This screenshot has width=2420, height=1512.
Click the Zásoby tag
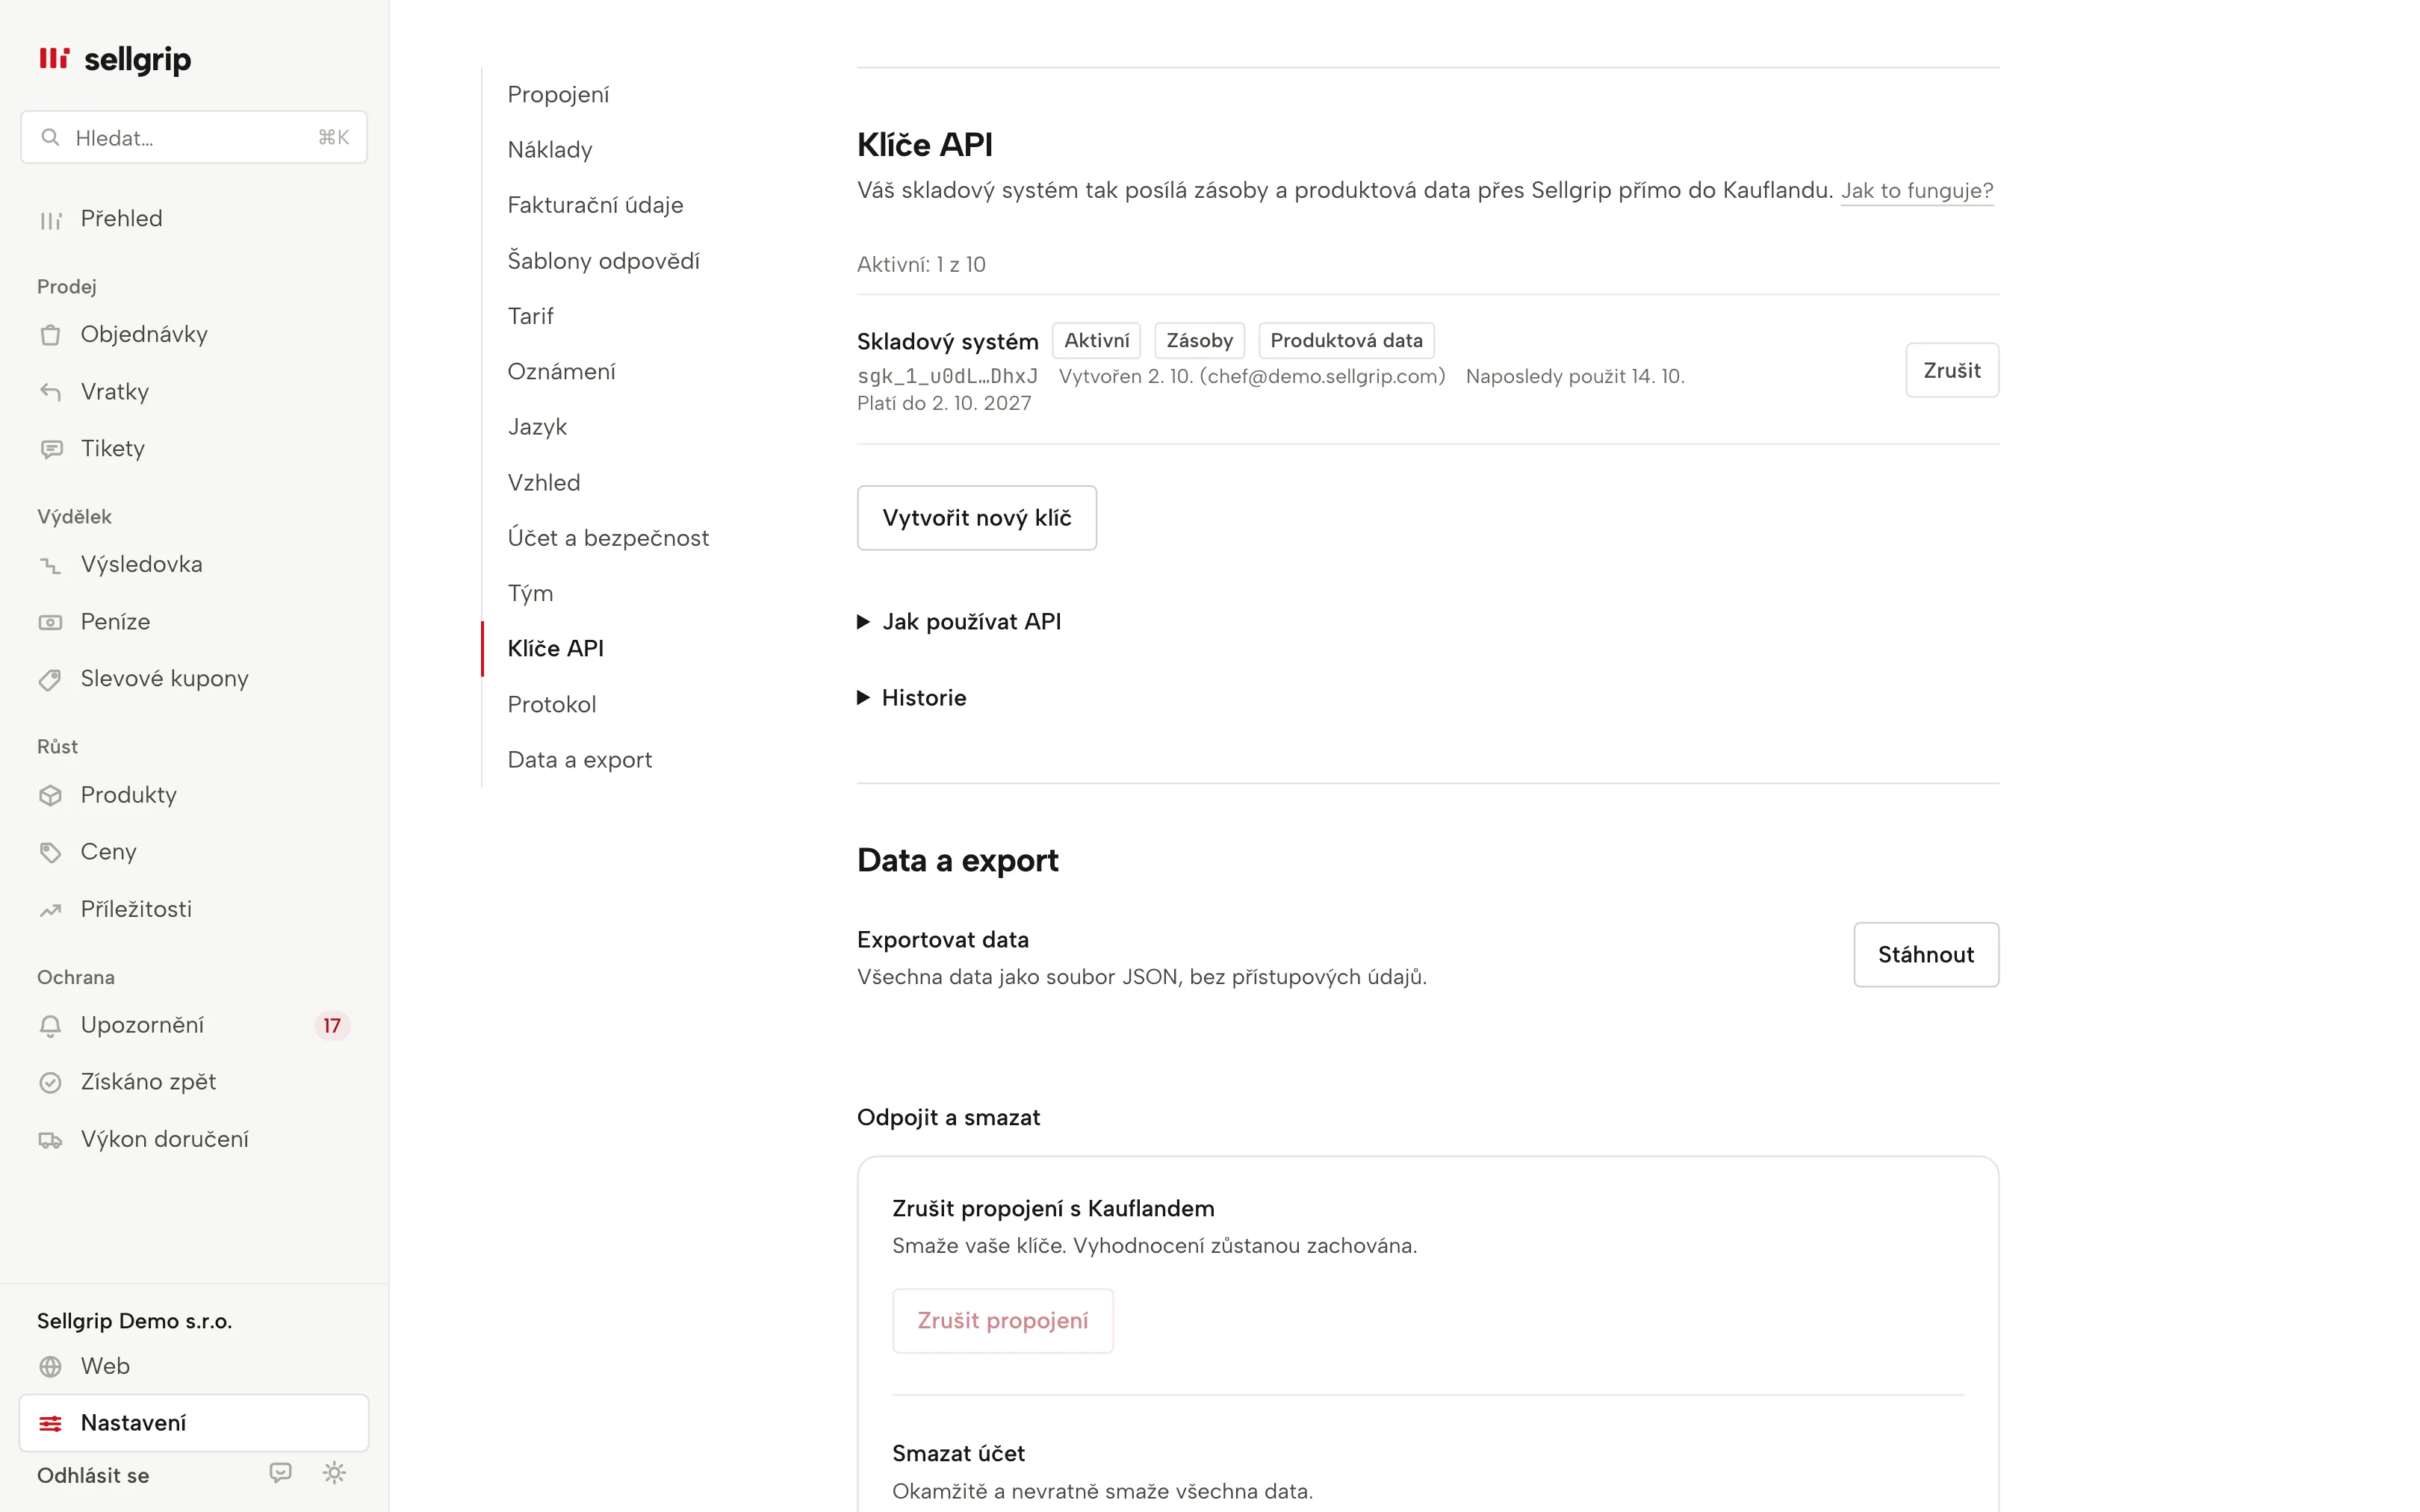[1199, 341]
